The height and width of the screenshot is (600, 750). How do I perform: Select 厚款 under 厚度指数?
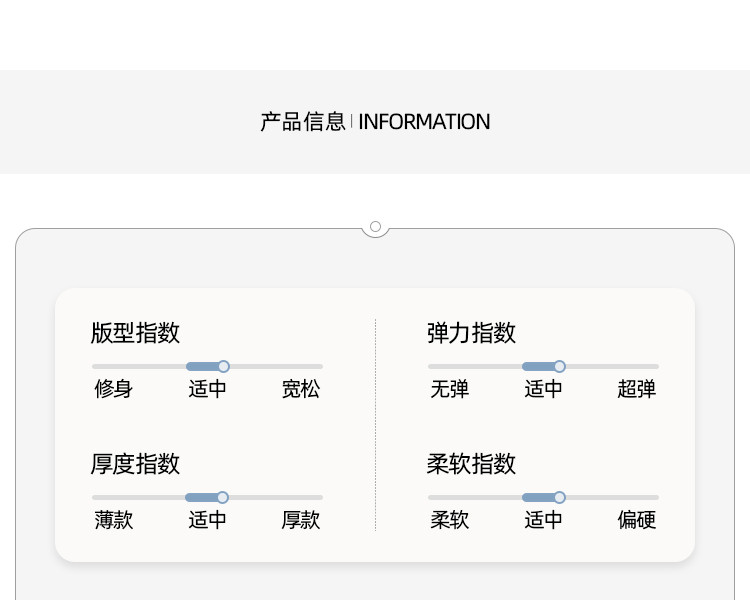(301, 520)
